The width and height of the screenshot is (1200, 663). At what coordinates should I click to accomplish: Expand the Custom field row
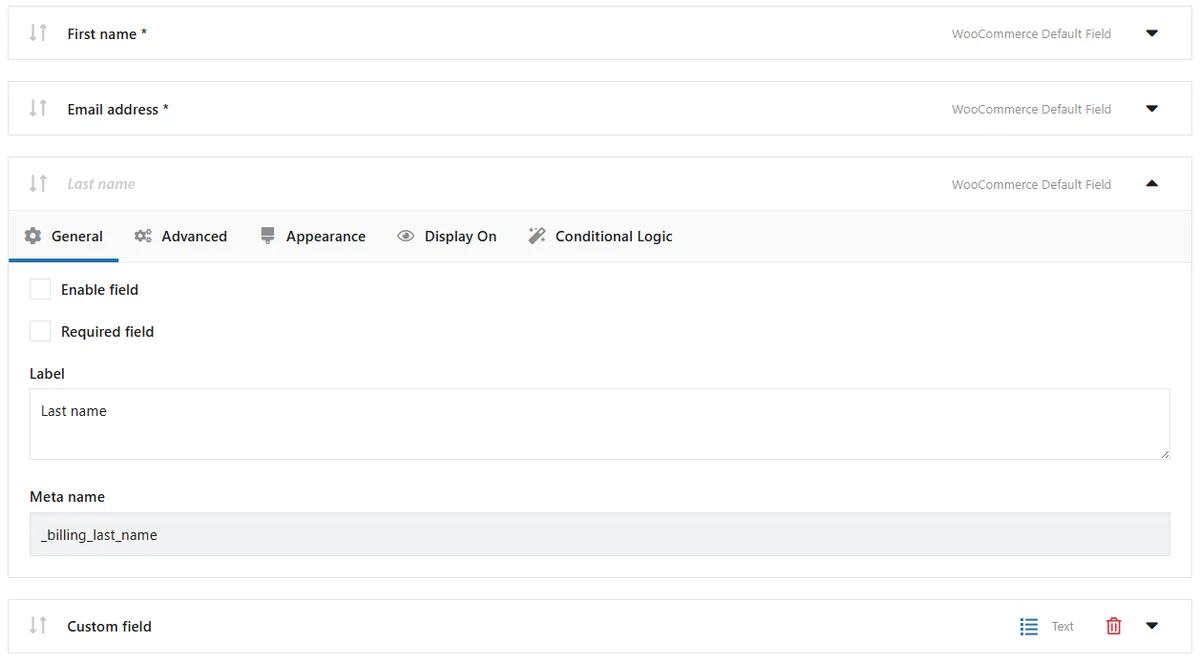click(1152, 626)
